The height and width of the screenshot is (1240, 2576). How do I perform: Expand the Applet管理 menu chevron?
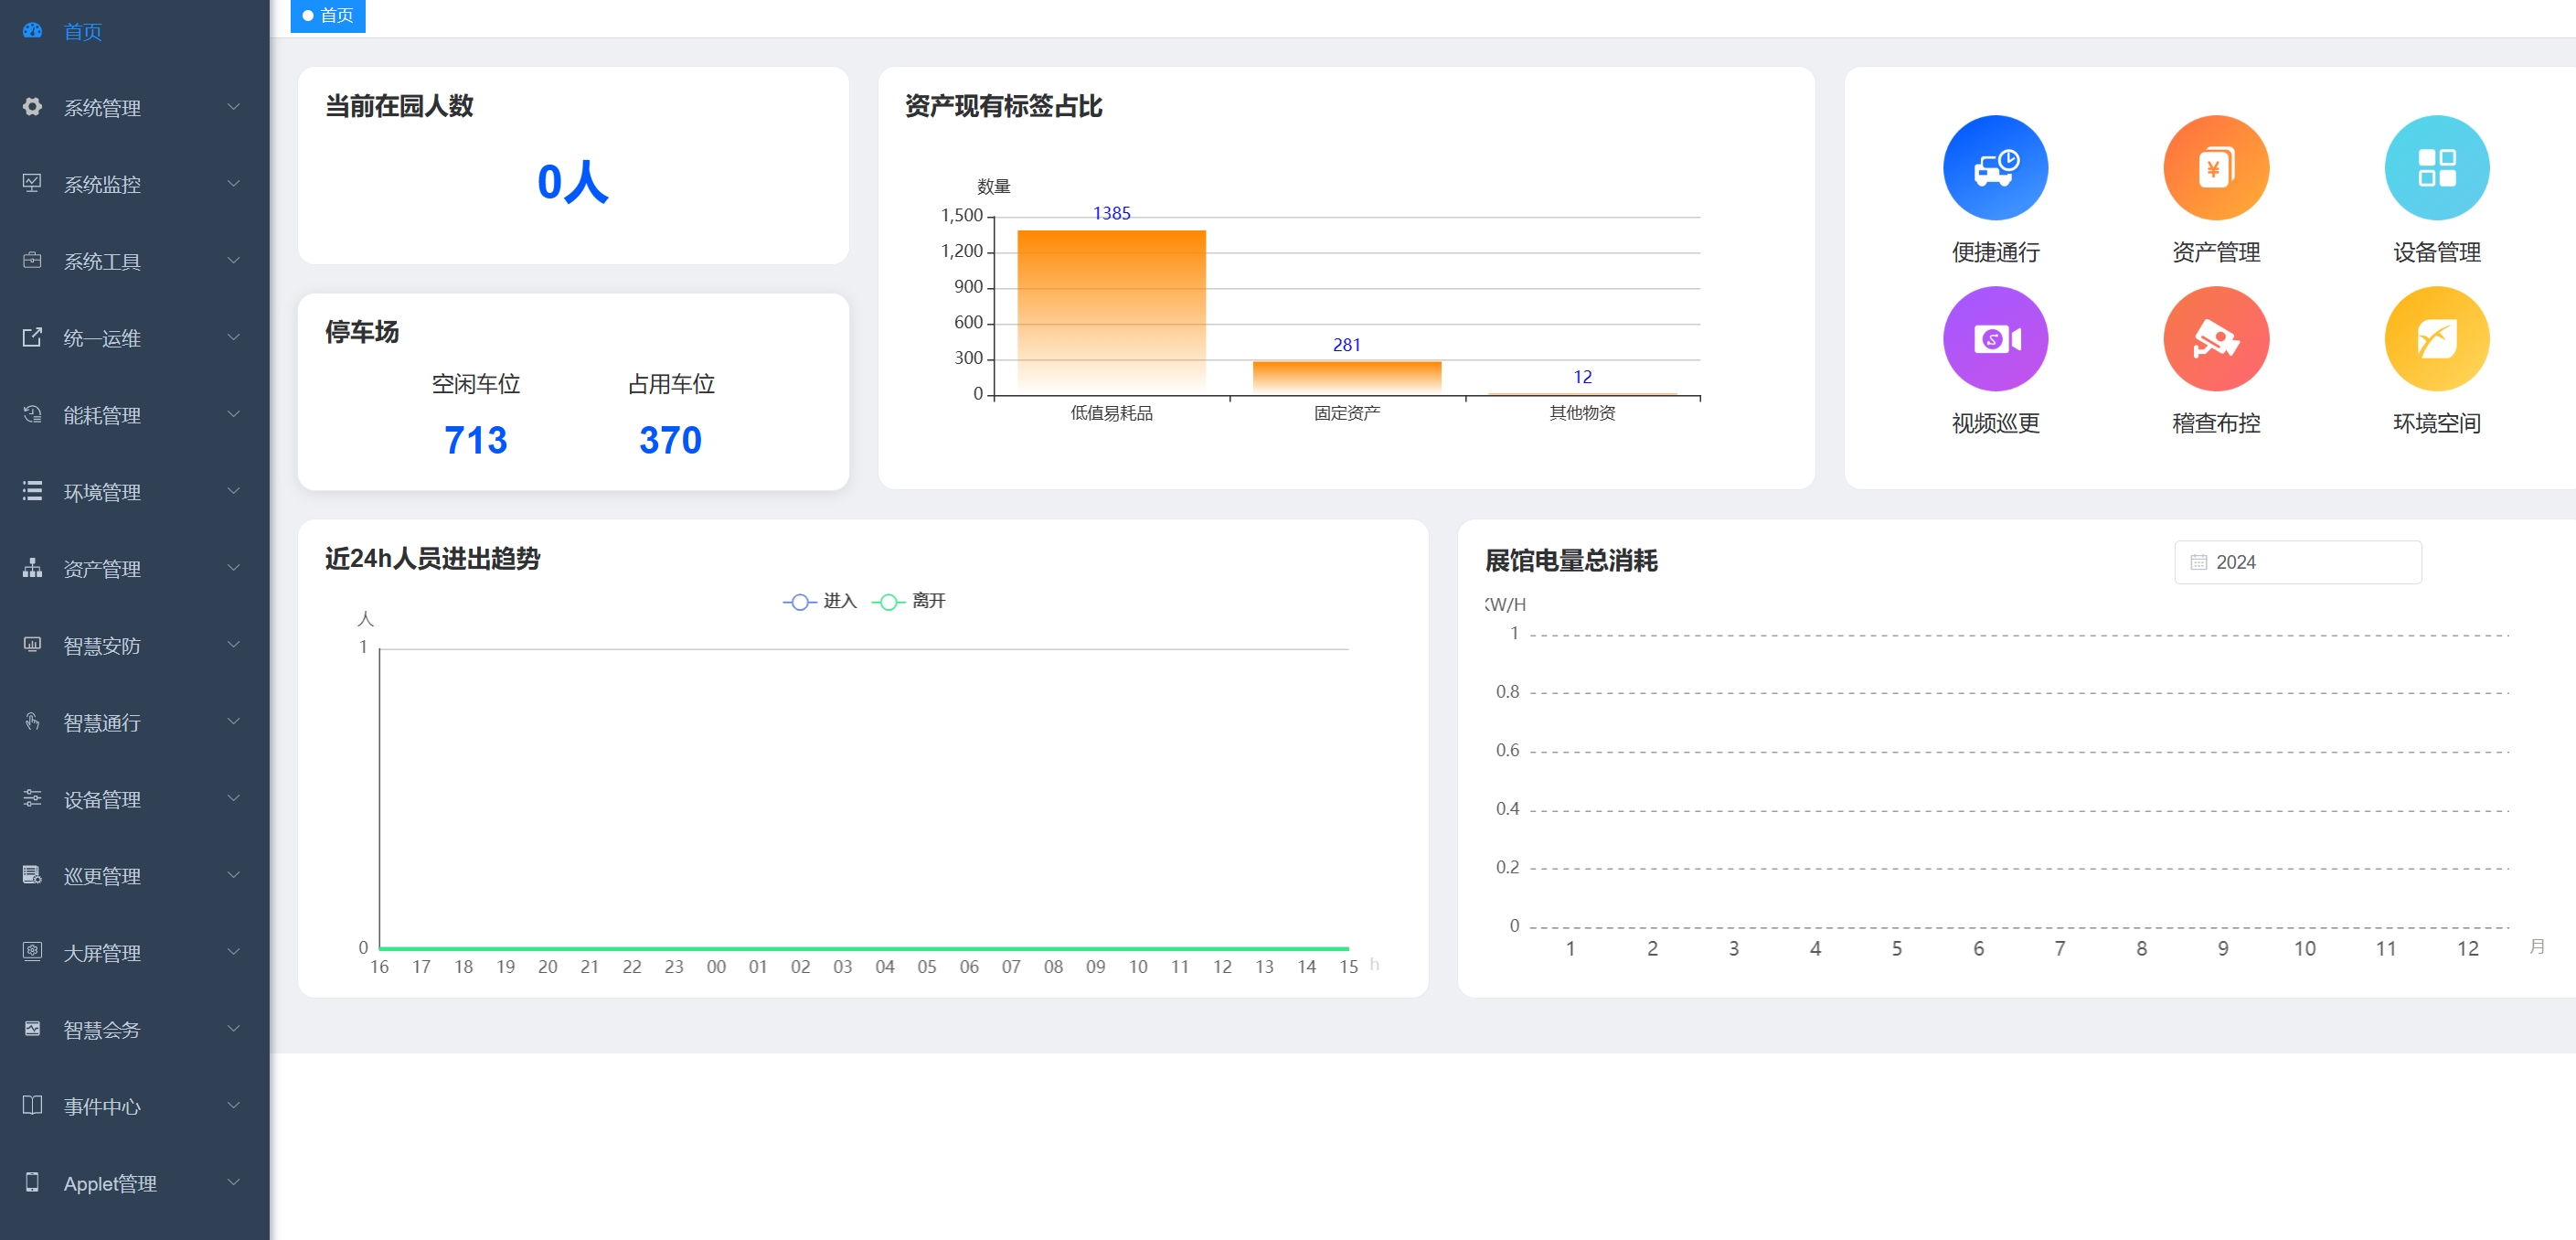233,1182
